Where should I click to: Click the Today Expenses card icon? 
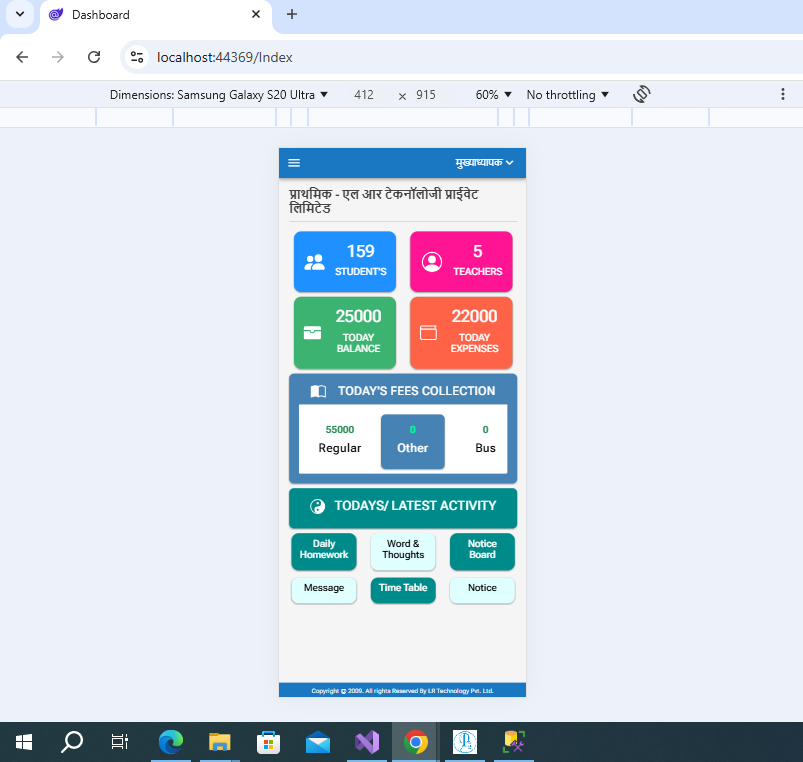(429, 333)
